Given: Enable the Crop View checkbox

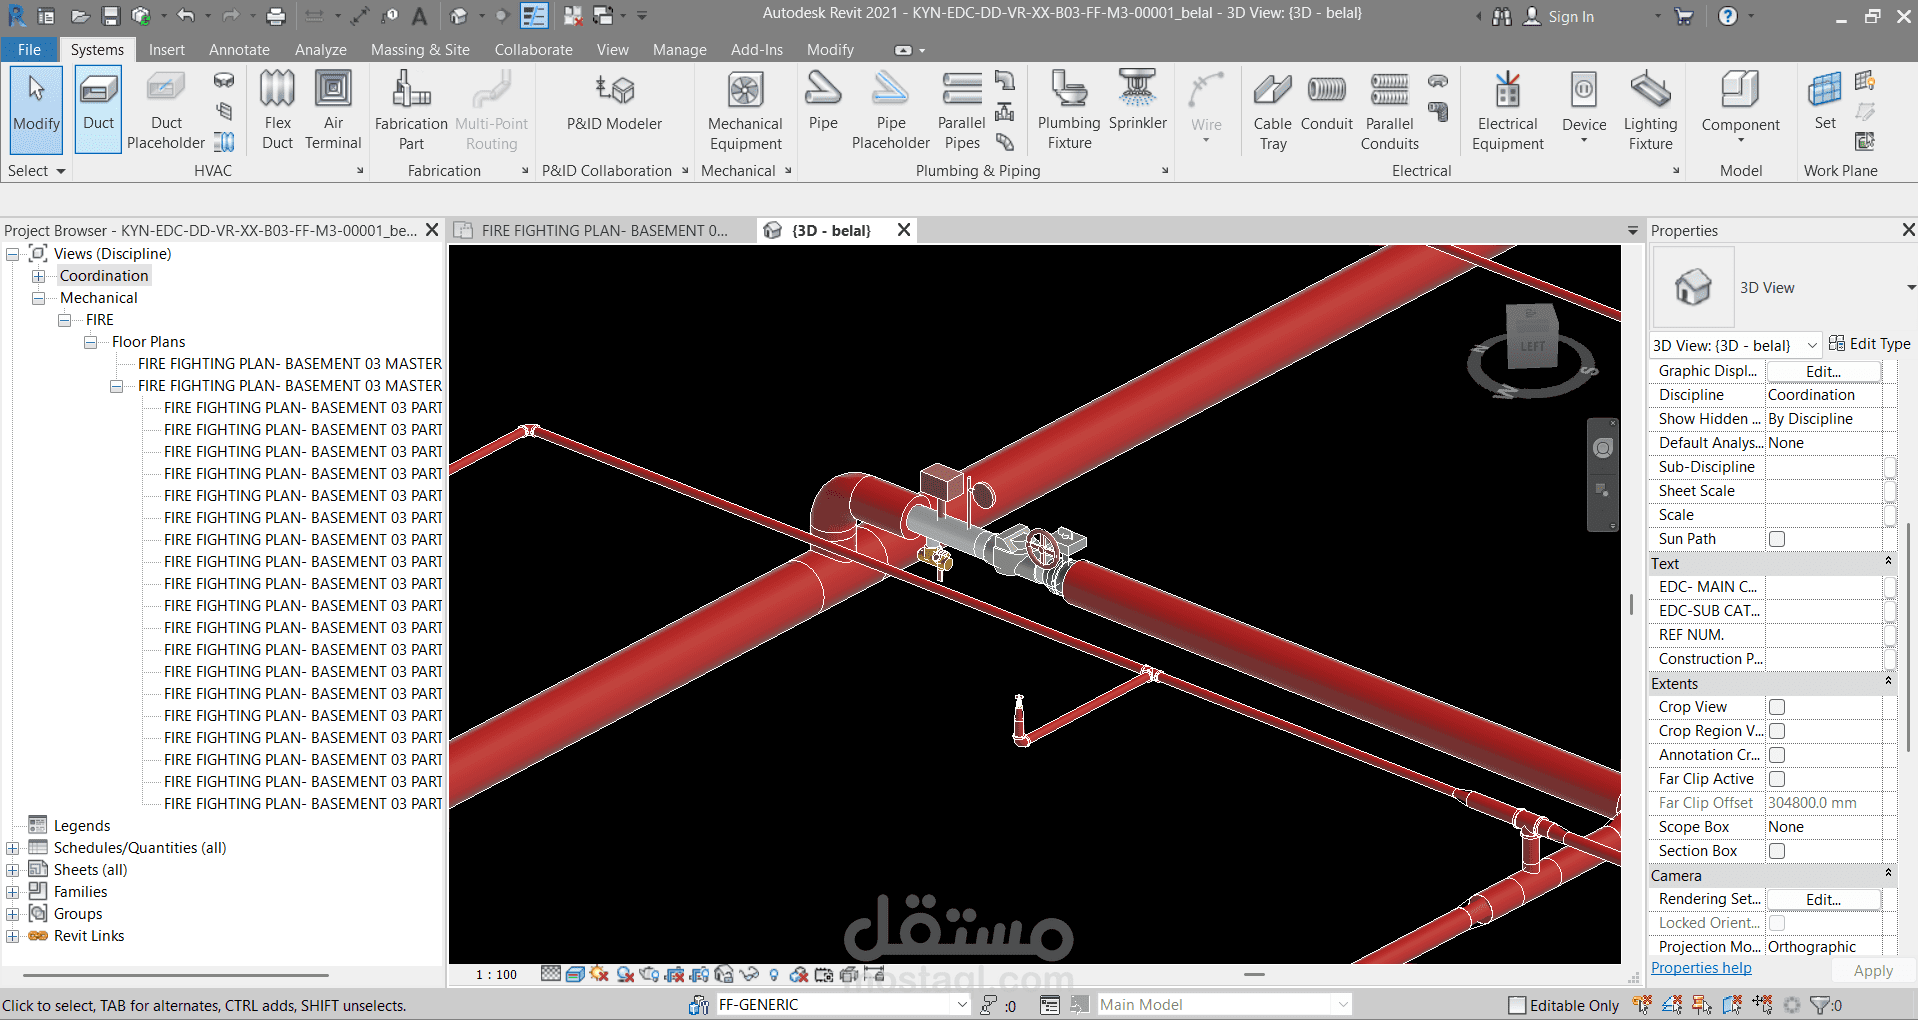Looking at the screenshot, I should (1777, 707).
